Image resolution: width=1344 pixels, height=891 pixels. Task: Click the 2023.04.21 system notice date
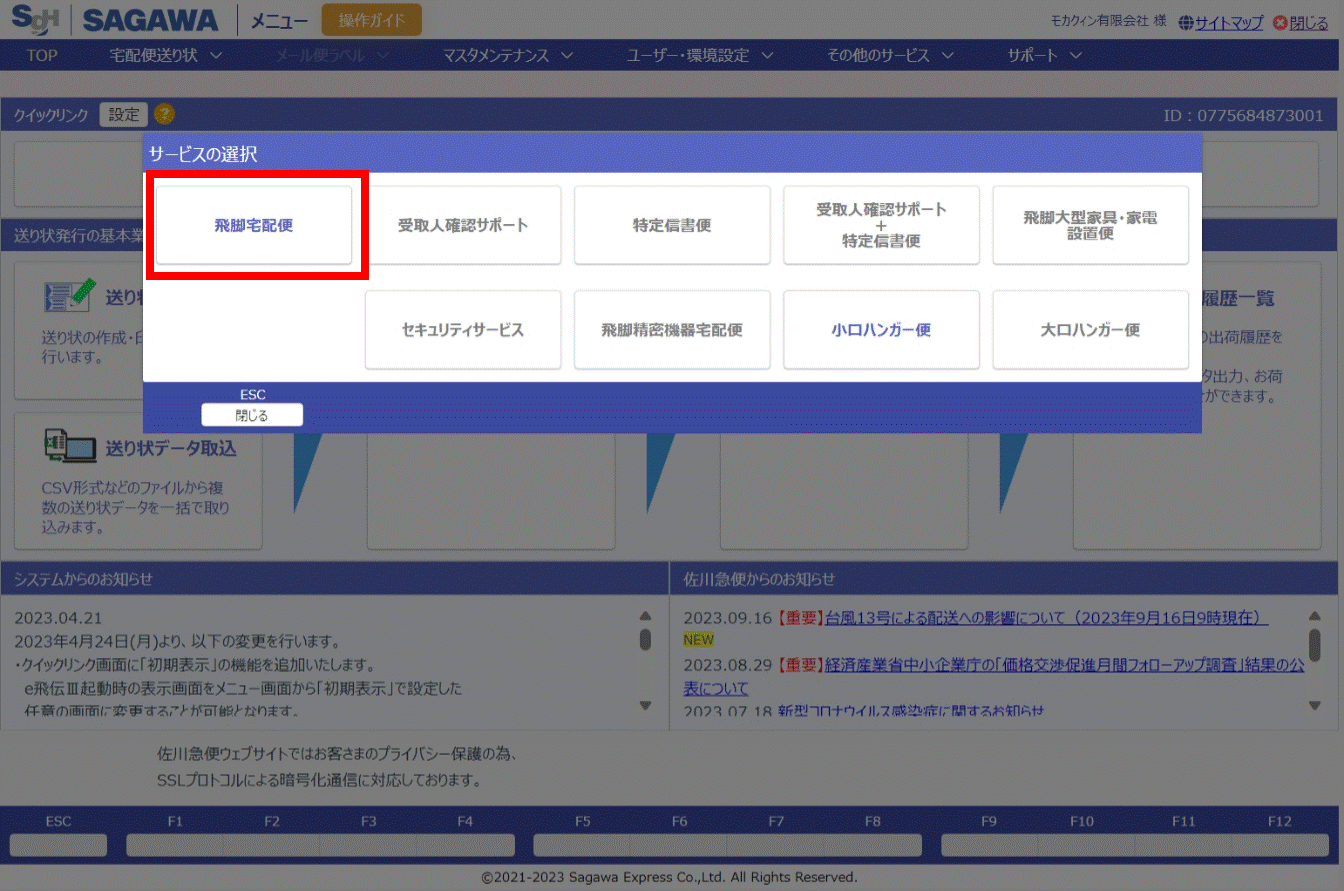(58, 618)
